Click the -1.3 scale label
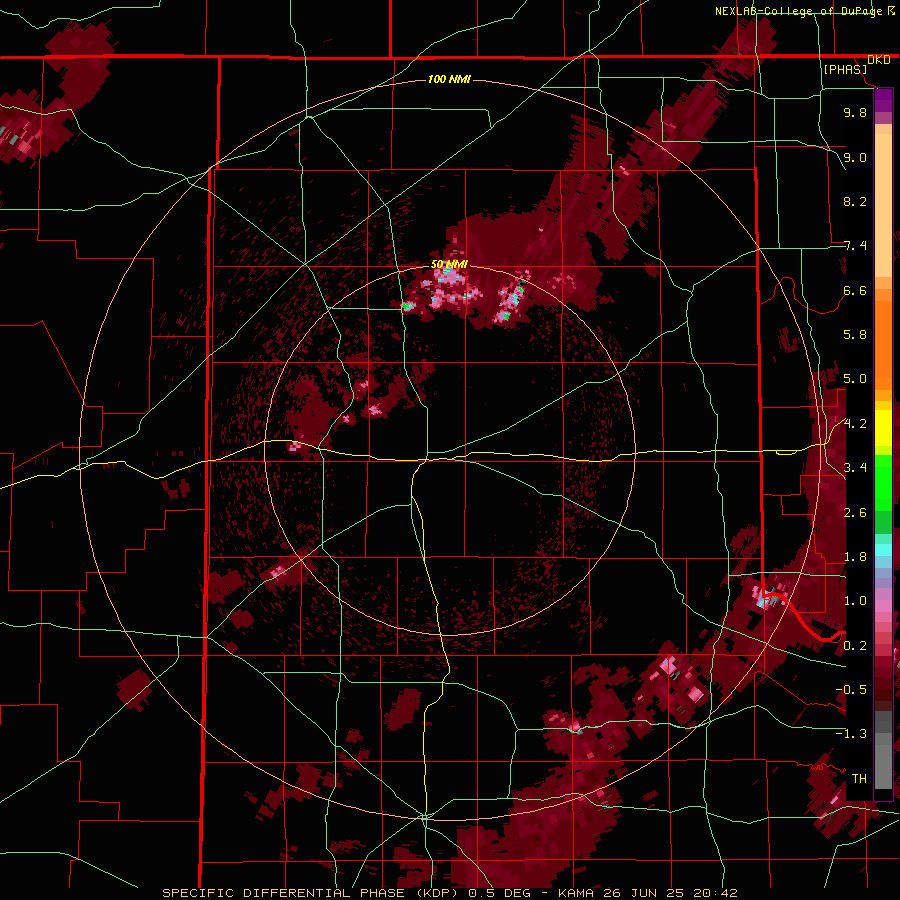 (x=851, y=734)
